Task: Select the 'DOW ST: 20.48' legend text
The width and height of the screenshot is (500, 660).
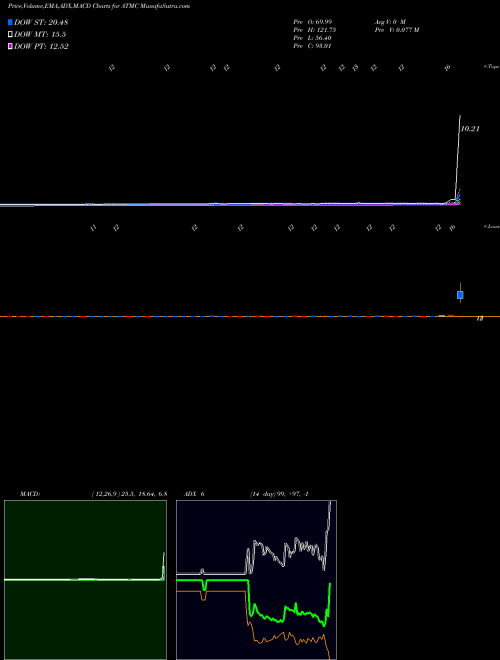Action: [41, 22]
